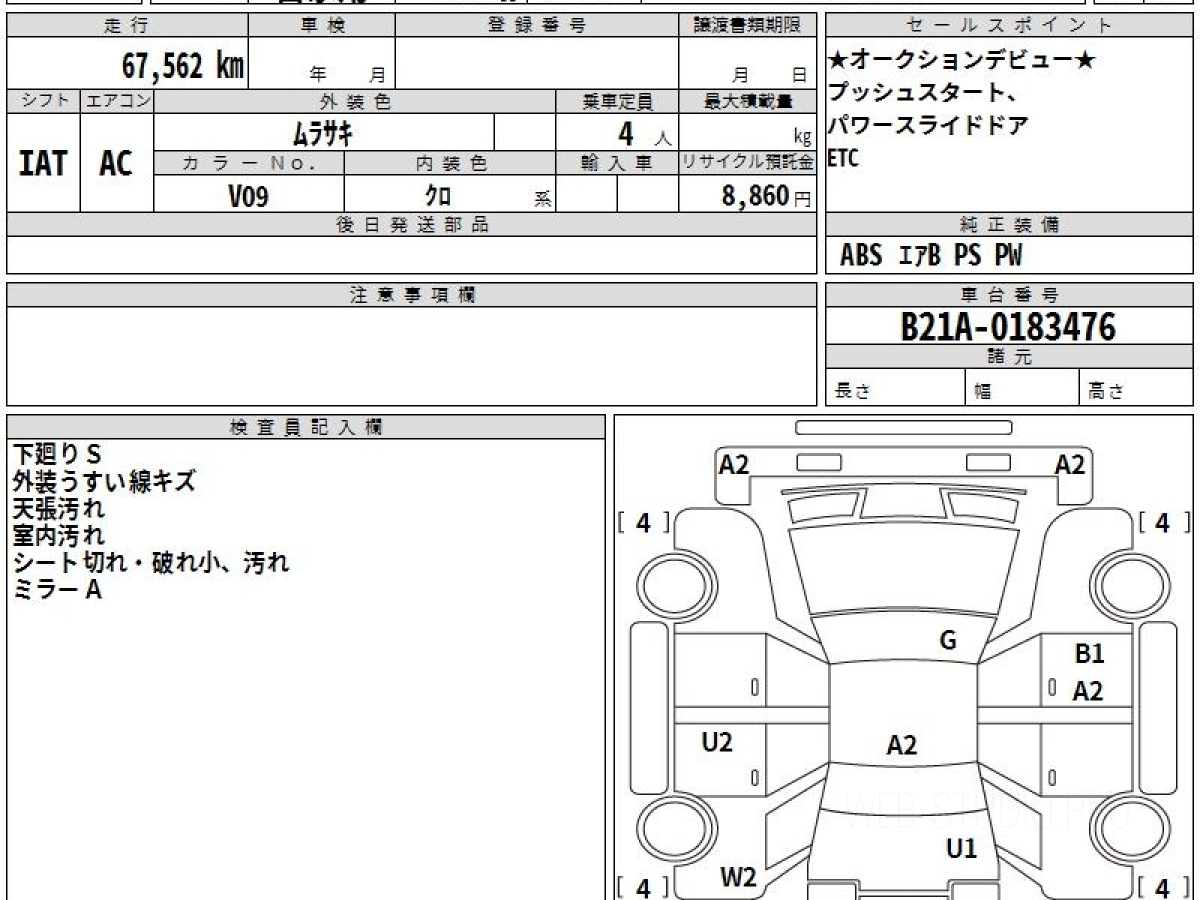Click the 外装うすい線キズ note
1200x900 pixels.
[x=103, y=482]
